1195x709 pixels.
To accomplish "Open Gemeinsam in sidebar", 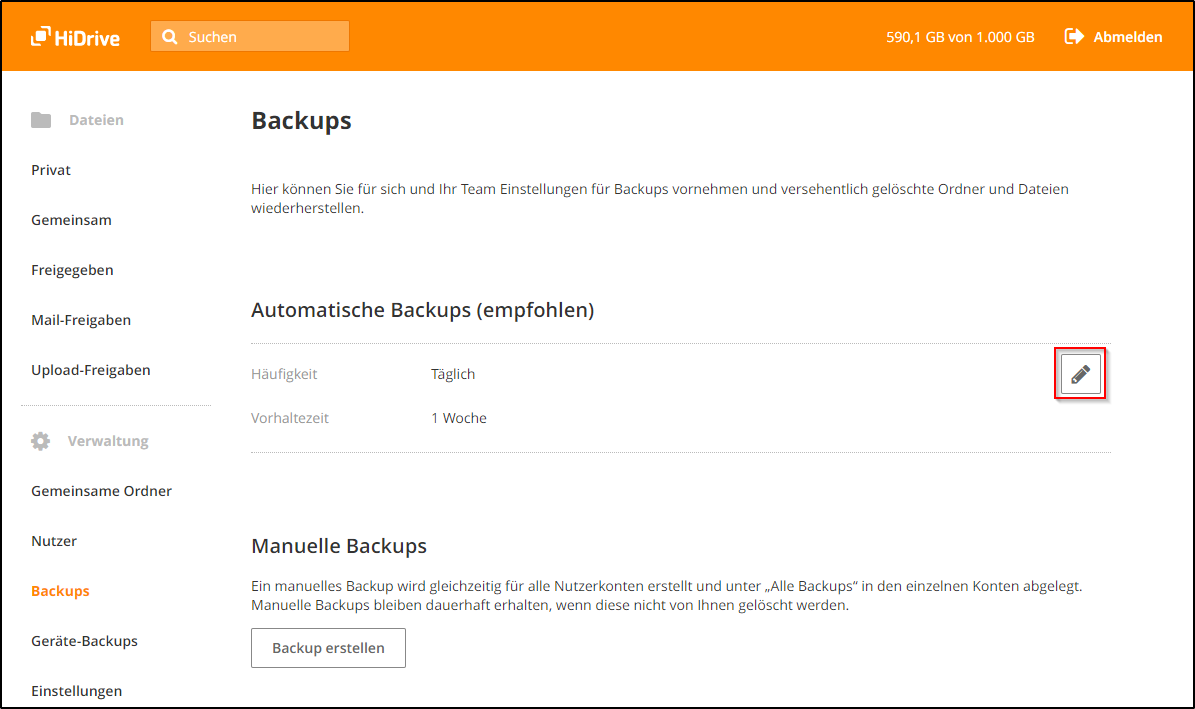I will click(x=72, y=220).
